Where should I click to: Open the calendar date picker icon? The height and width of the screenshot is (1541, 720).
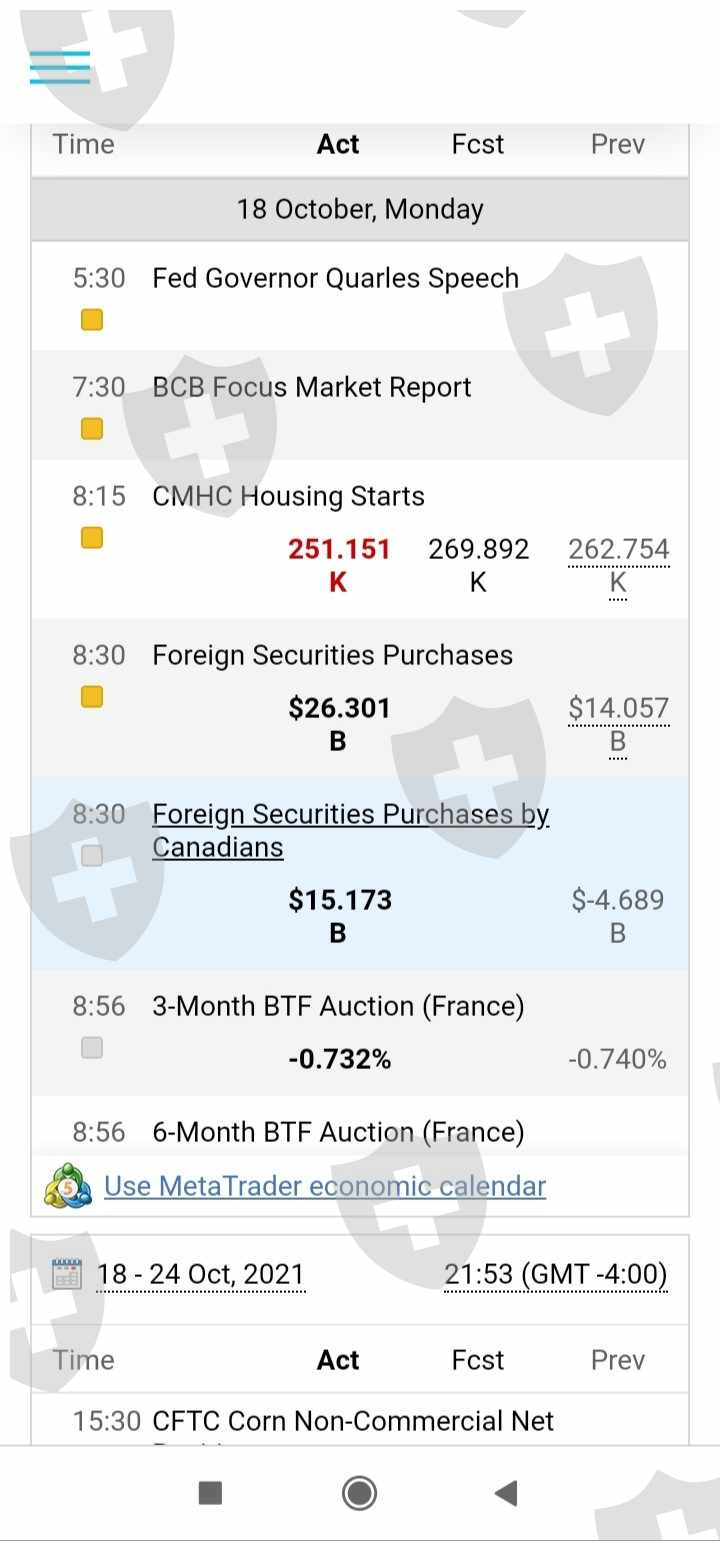pyautogui.click(x=66, y=1275)
